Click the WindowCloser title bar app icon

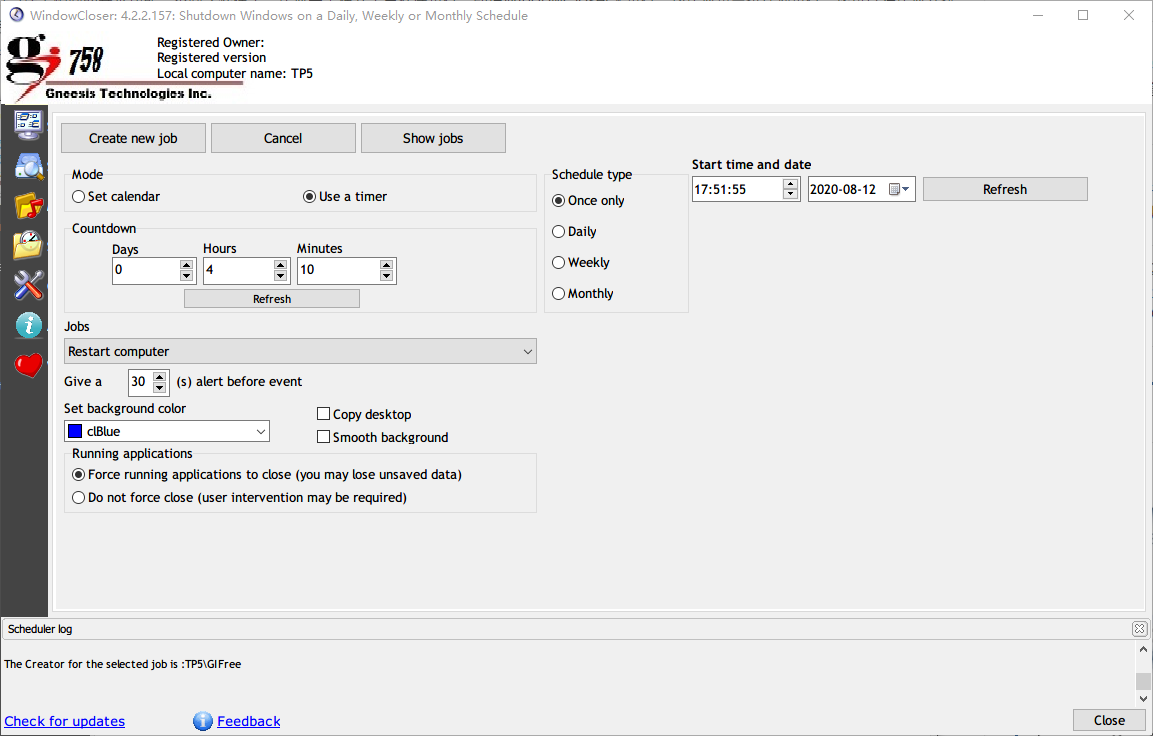pyautogui.click(x=16, y=15)
